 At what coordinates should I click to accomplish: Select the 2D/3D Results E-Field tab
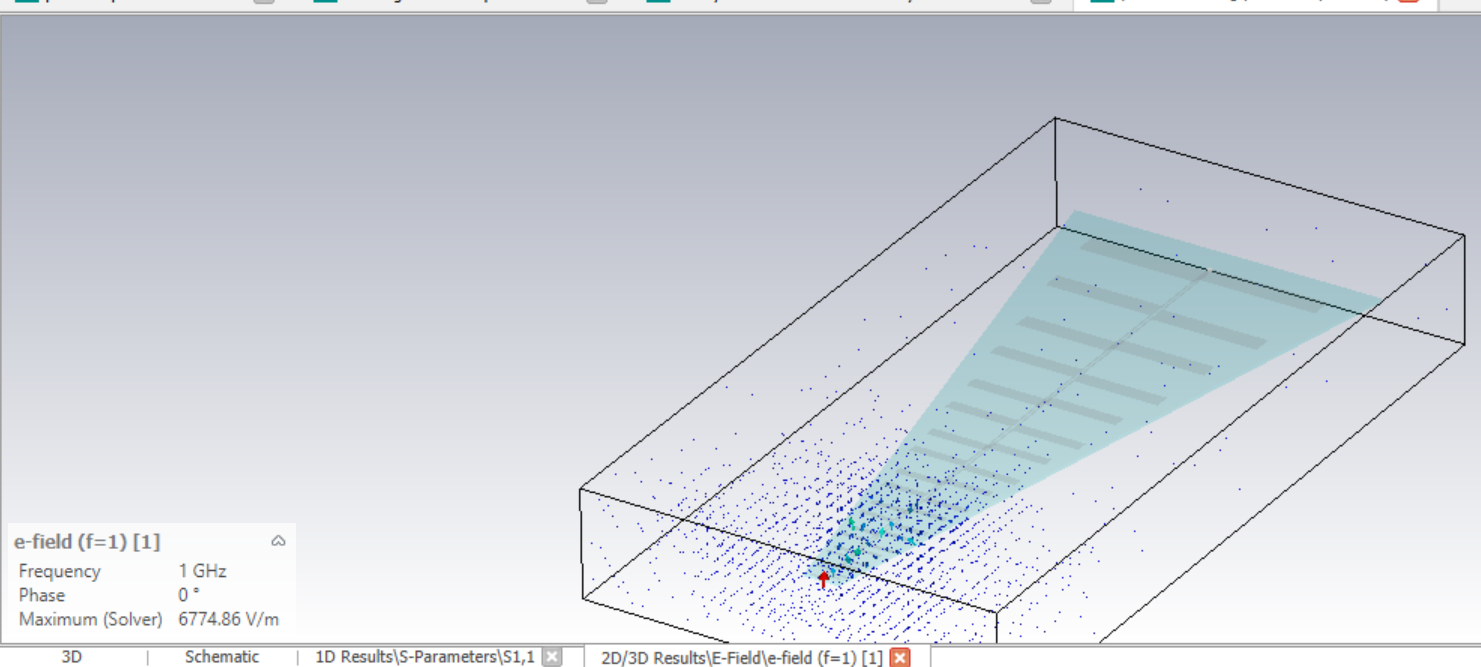tap(740, 658)
